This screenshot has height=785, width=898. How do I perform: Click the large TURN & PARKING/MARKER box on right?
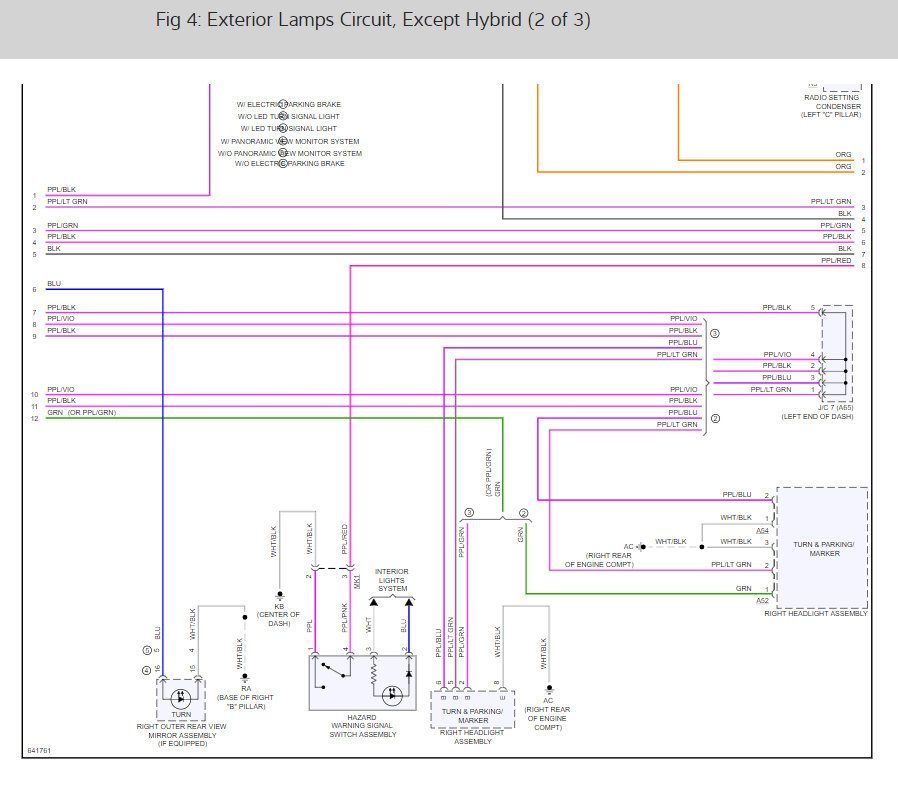tap(822, 547)
